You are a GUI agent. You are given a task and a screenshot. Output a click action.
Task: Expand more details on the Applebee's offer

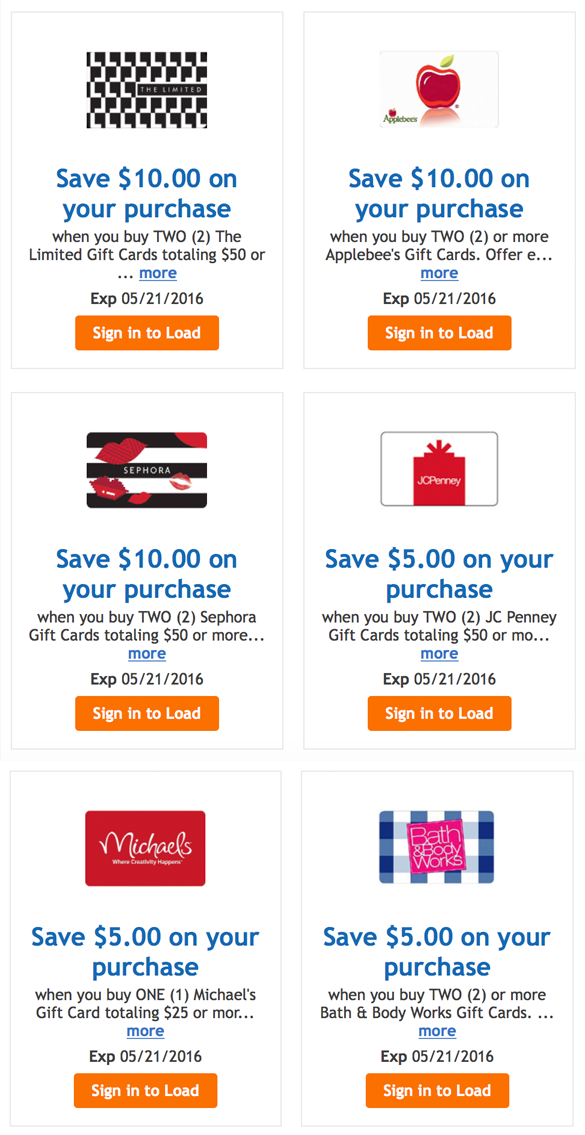tap(439, 272)
